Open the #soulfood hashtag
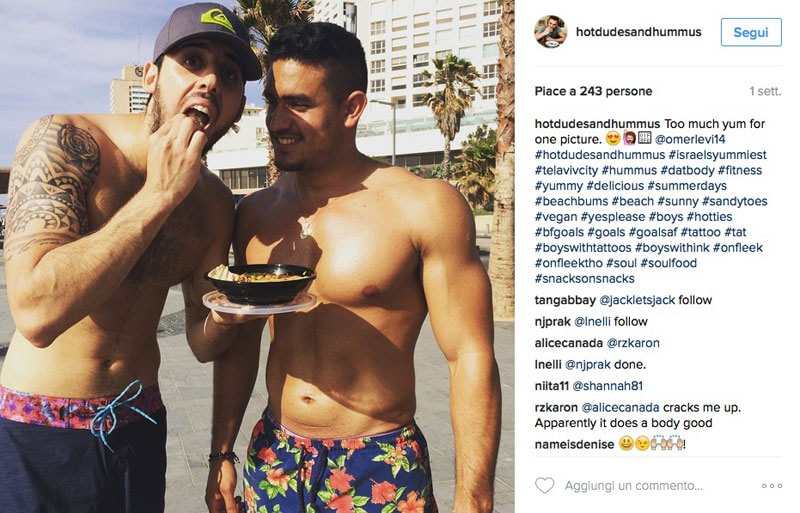The height and width of the screenshot is (513, 800). tap(669, 263)
